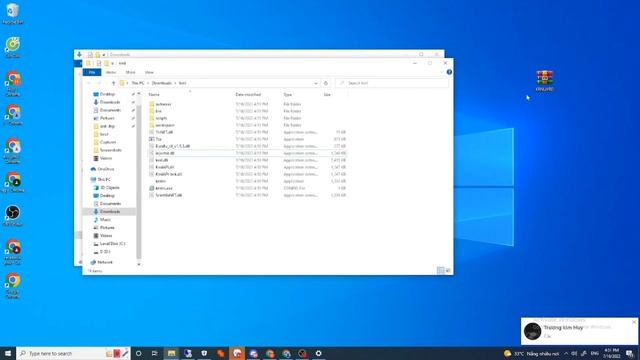Click the Back navigation arrow in Explorer
The image size is (640, 360).
click(x=89, y=83)
